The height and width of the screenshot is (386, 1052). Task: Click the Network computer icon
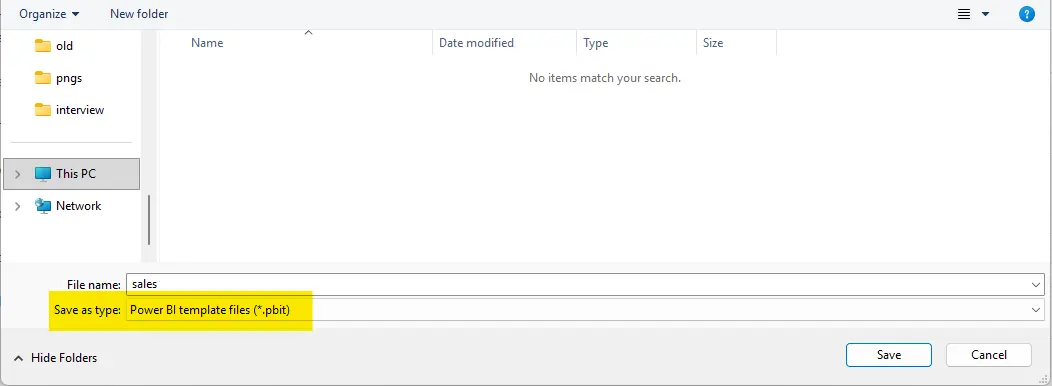pyautogui.click(x=43, y=206)
